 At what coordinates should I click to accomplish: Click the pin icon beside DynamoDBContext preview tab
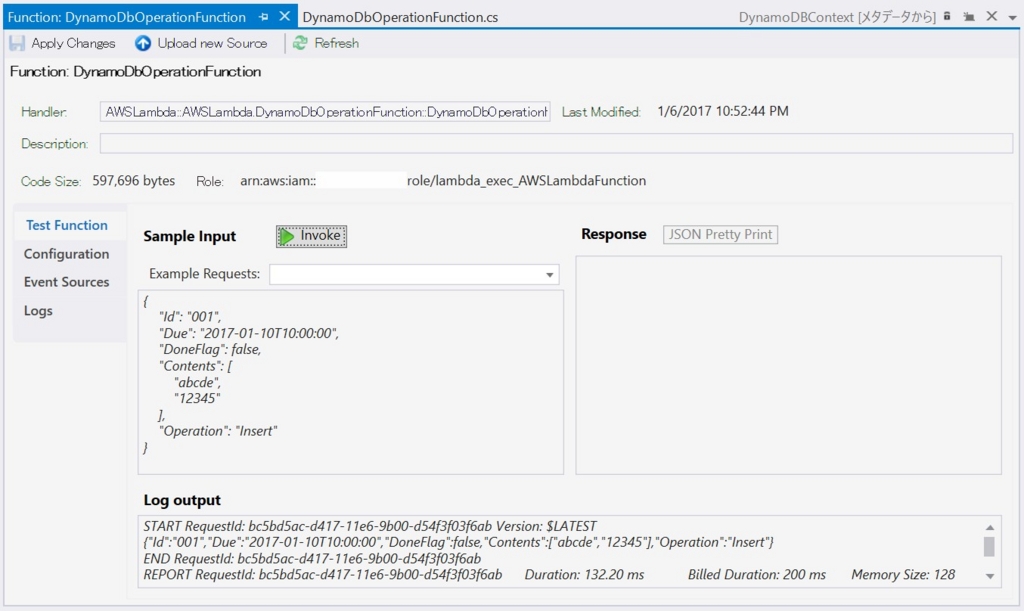968,17
